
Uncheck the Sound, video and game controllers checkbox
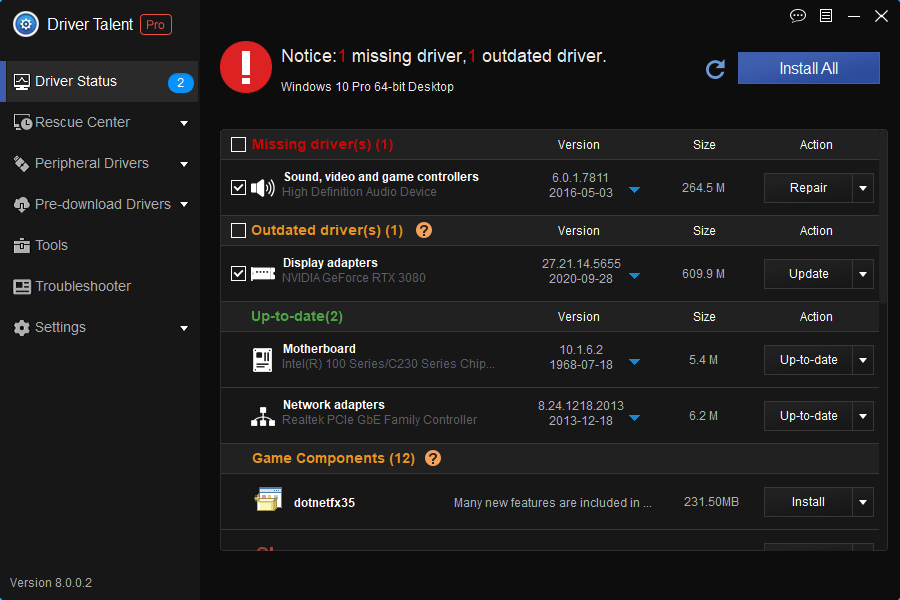(238, 187)
